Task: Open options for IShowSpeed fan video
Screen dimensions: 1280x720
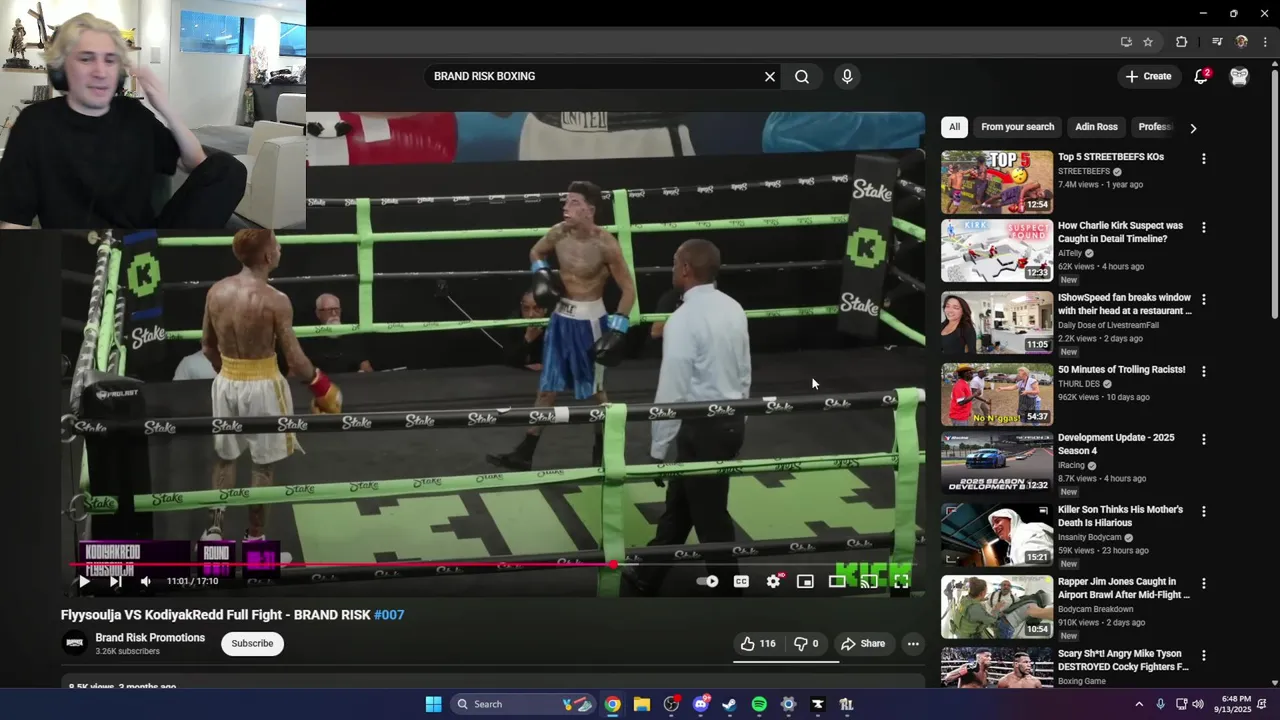Action: pyautogui.click(x=1204, y=299)
